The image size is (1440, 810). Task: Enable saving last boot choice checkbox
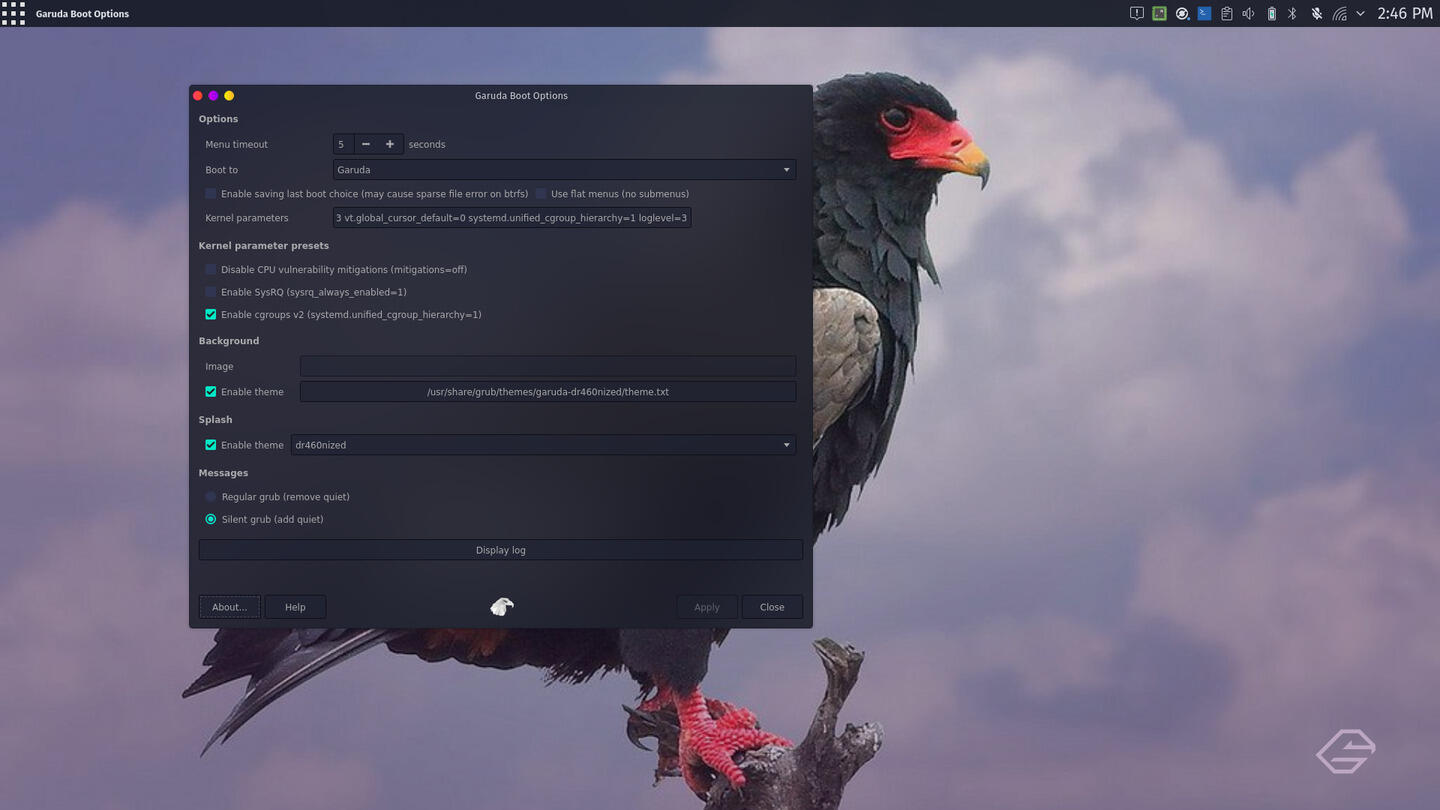click(210, 194)
